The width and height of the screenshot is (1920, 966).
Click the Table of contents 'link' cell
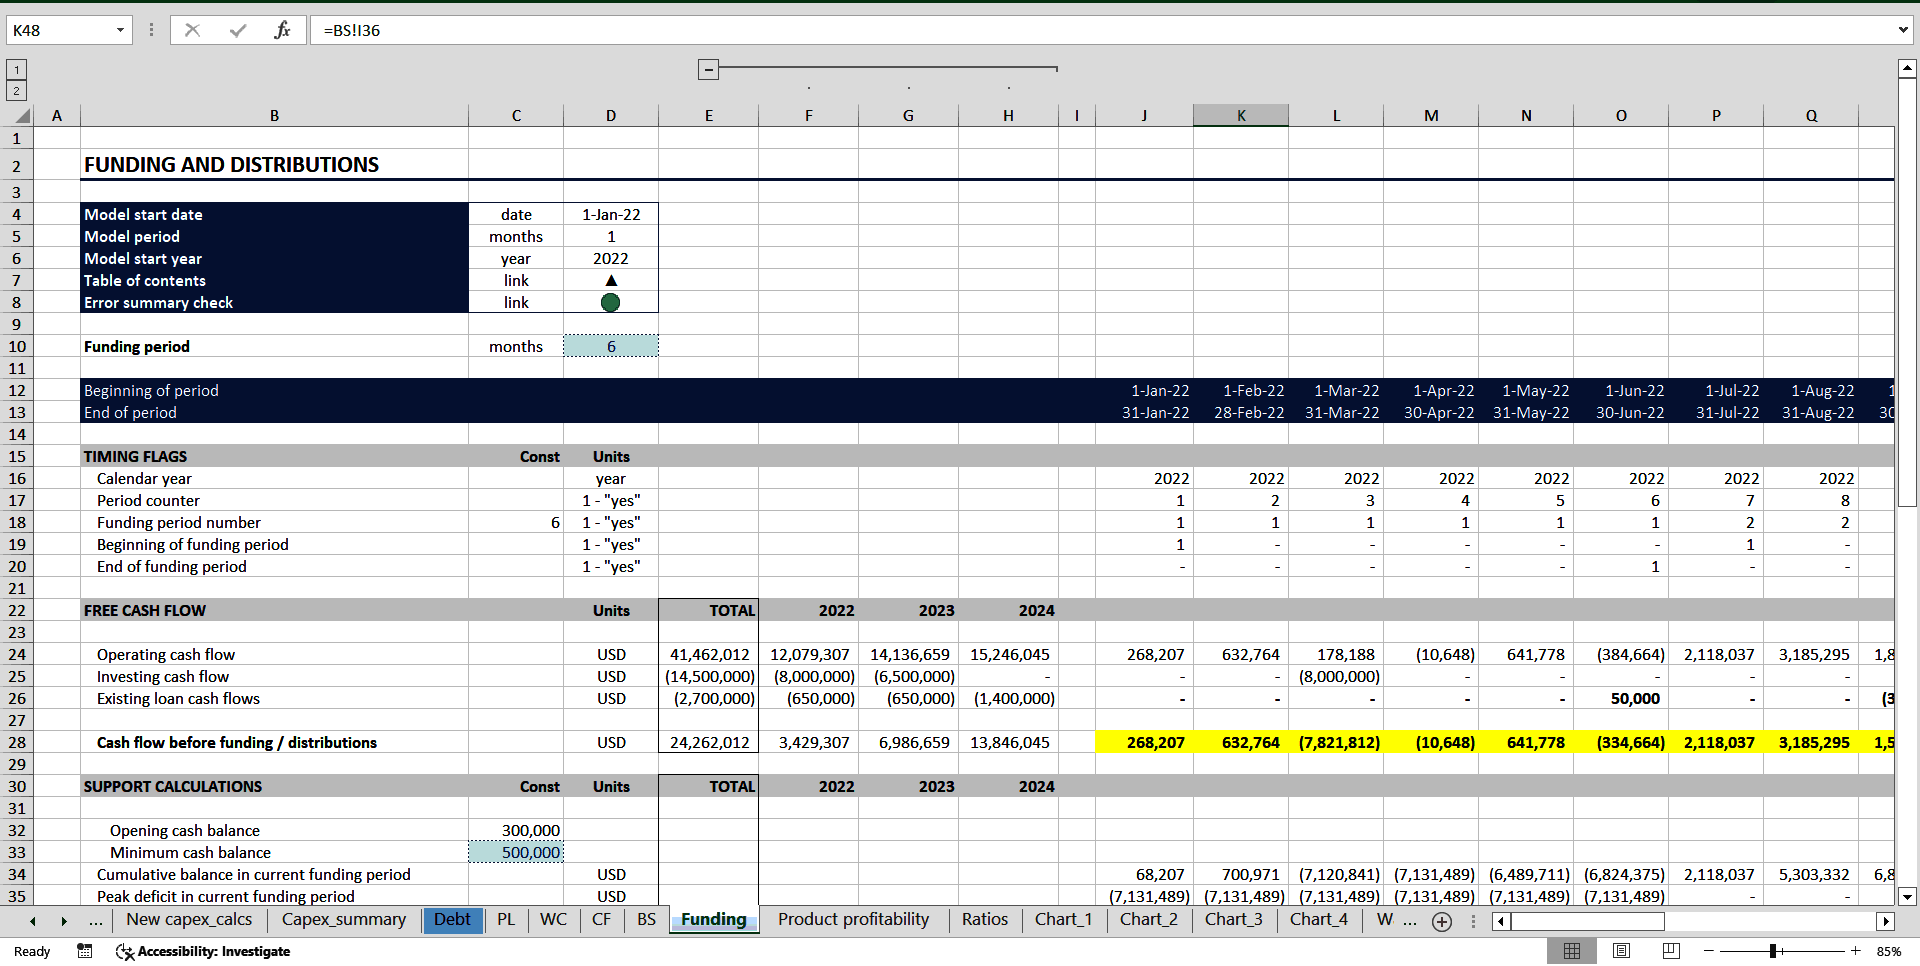(516, 280)
